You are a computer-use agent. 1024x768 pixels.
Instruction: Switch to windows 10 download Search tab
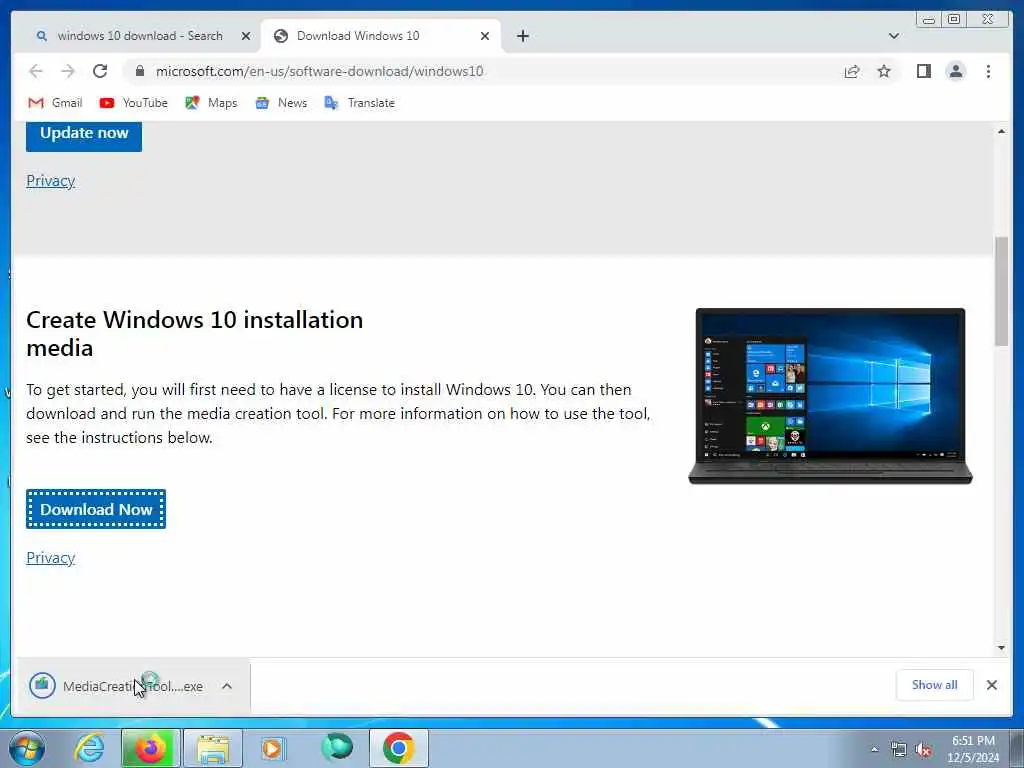[138, 36]
